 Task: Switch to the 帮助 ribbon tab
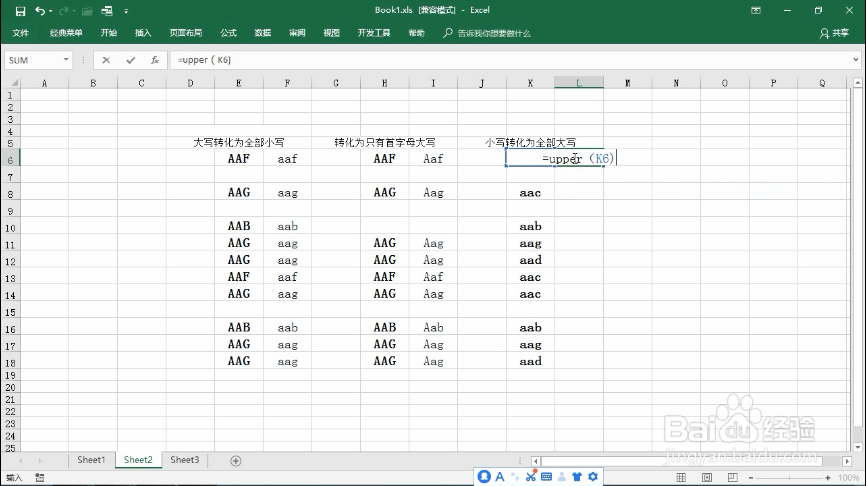416,33
